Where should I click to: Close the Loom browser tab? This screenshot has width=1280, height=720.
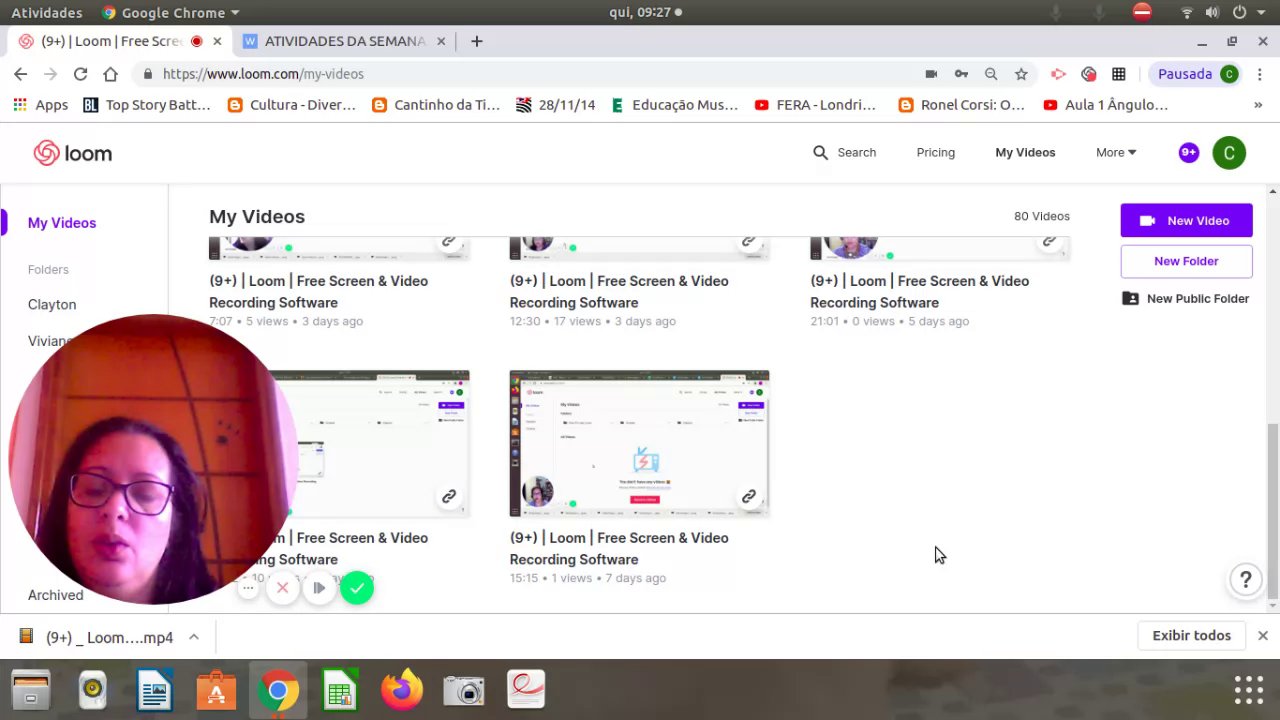pyautogui.click(x=217, y=41)
